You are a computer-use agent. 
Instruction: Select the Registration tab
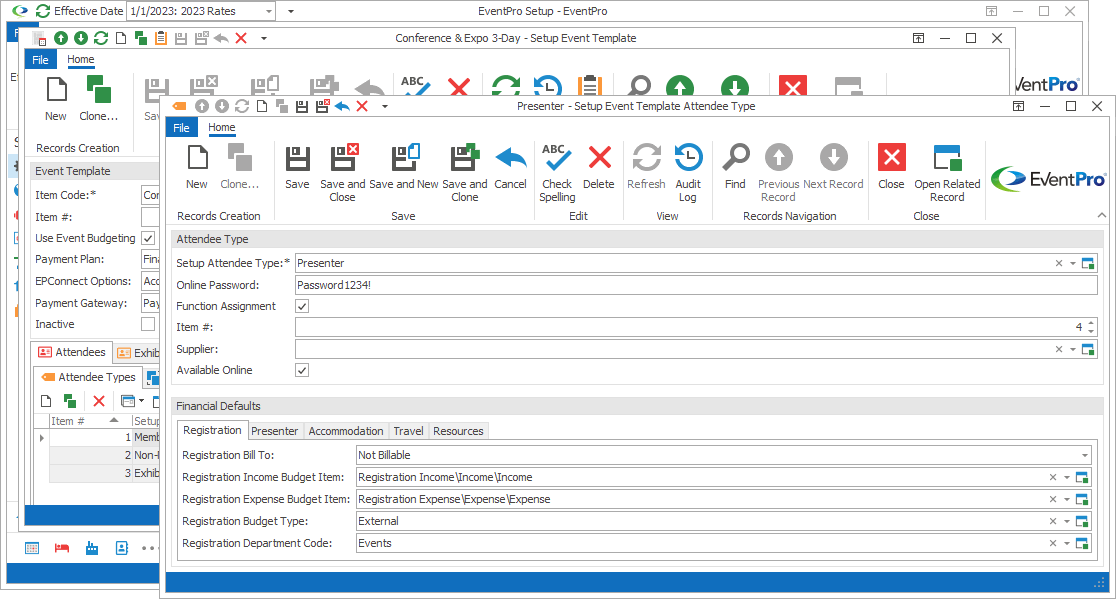tap(212, 430)
